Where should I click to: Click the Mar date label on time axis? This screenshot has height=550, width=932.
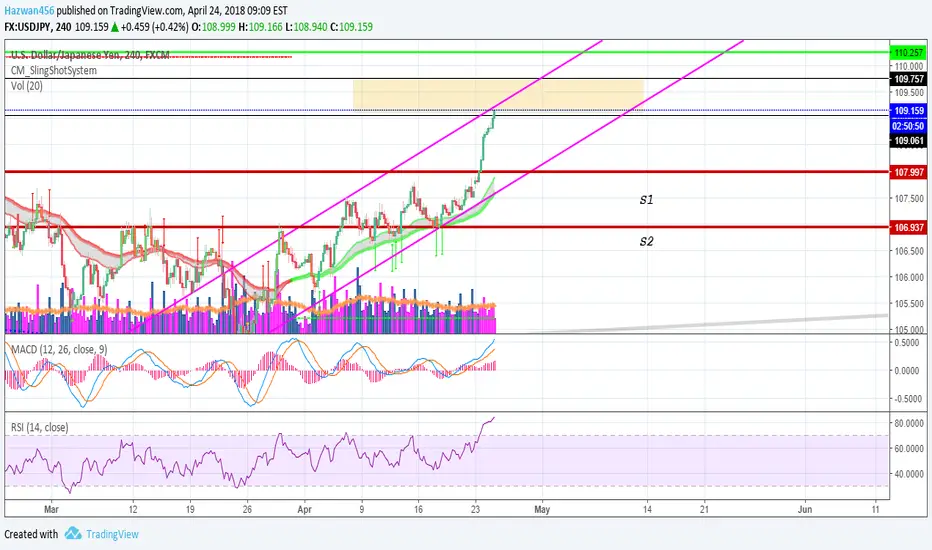tap(52, 510)
